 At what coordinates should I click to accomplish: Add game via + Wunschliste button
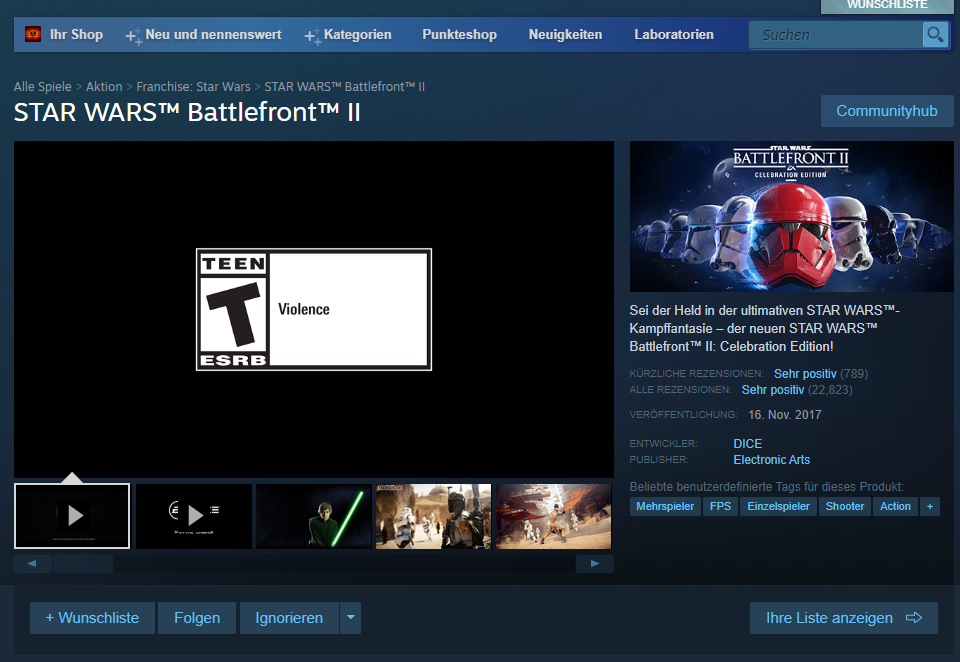[x=92, y=617]
